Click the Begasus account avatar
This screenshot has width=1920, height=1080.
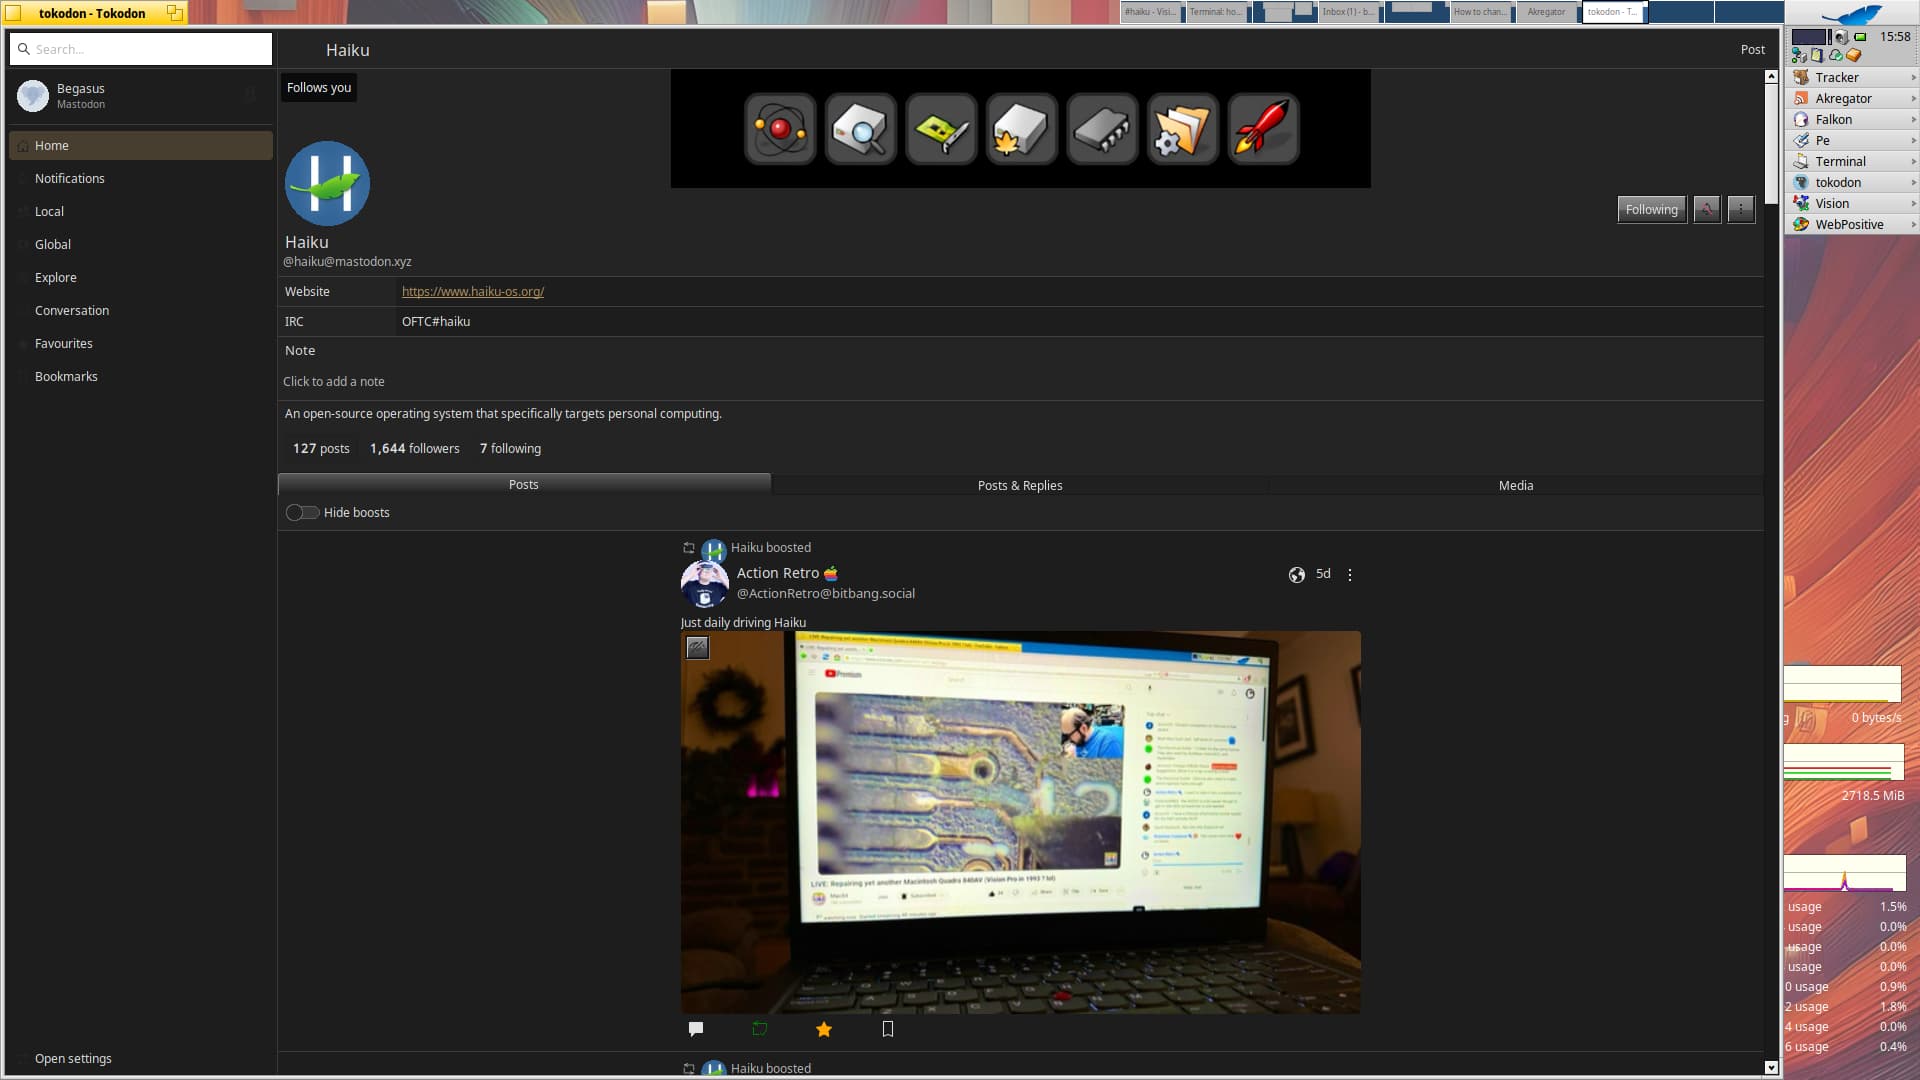tap(33, 96)
